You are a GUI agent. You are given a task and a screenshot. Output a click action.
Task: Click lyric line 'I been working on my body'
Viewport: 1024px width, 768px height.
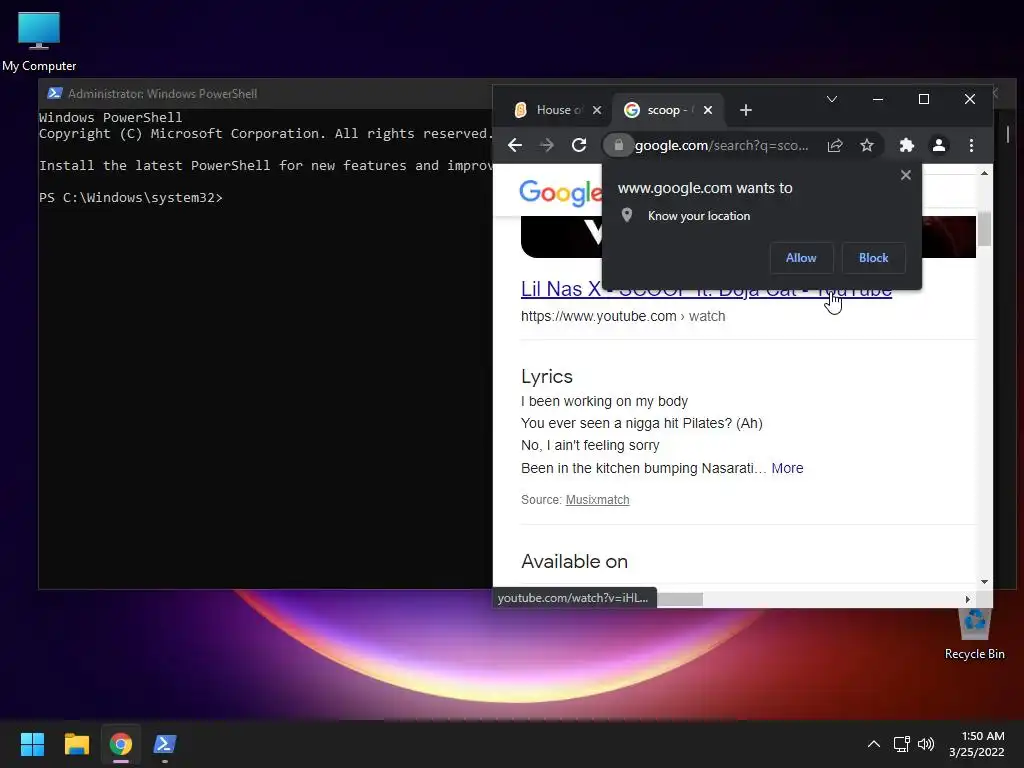coord(604,401)
